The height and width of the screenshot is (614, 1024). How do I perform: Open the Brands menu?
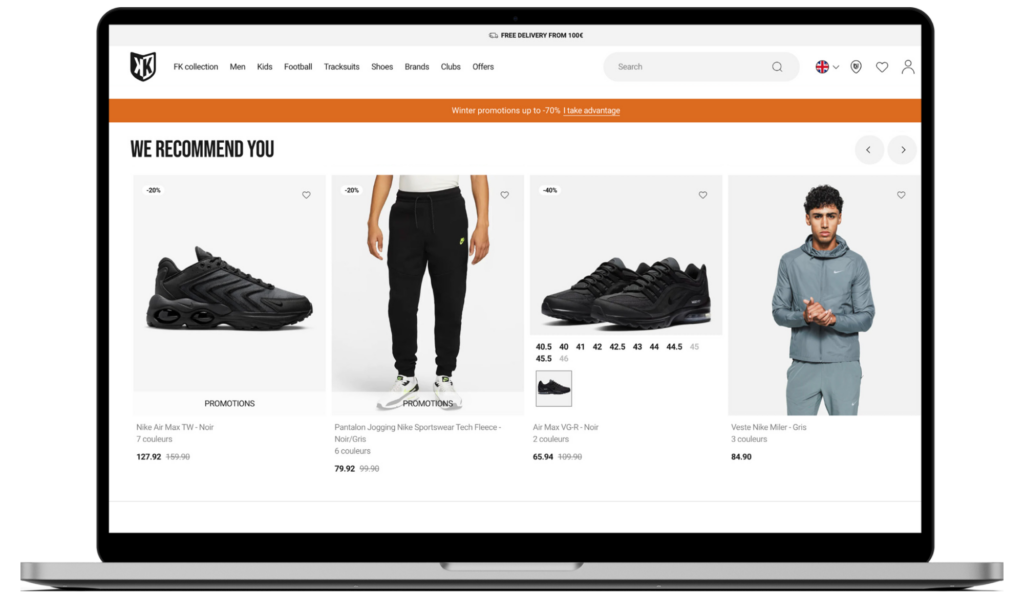click(417, 67)
